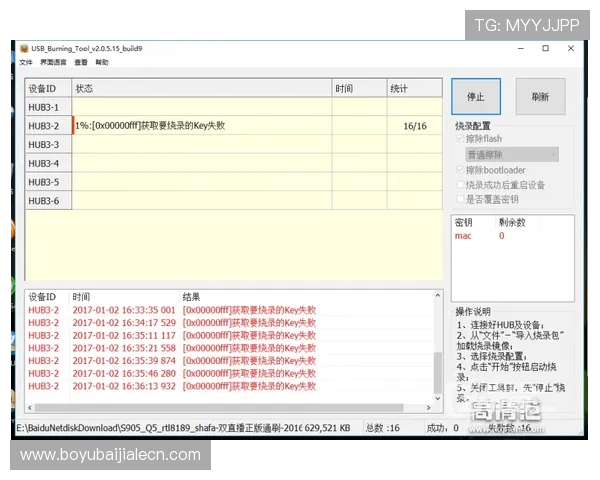Click the log horizontal scrollbar thumb
This screenshot has height=480, width=600.
pyautogui.click(x=219, y=408)
